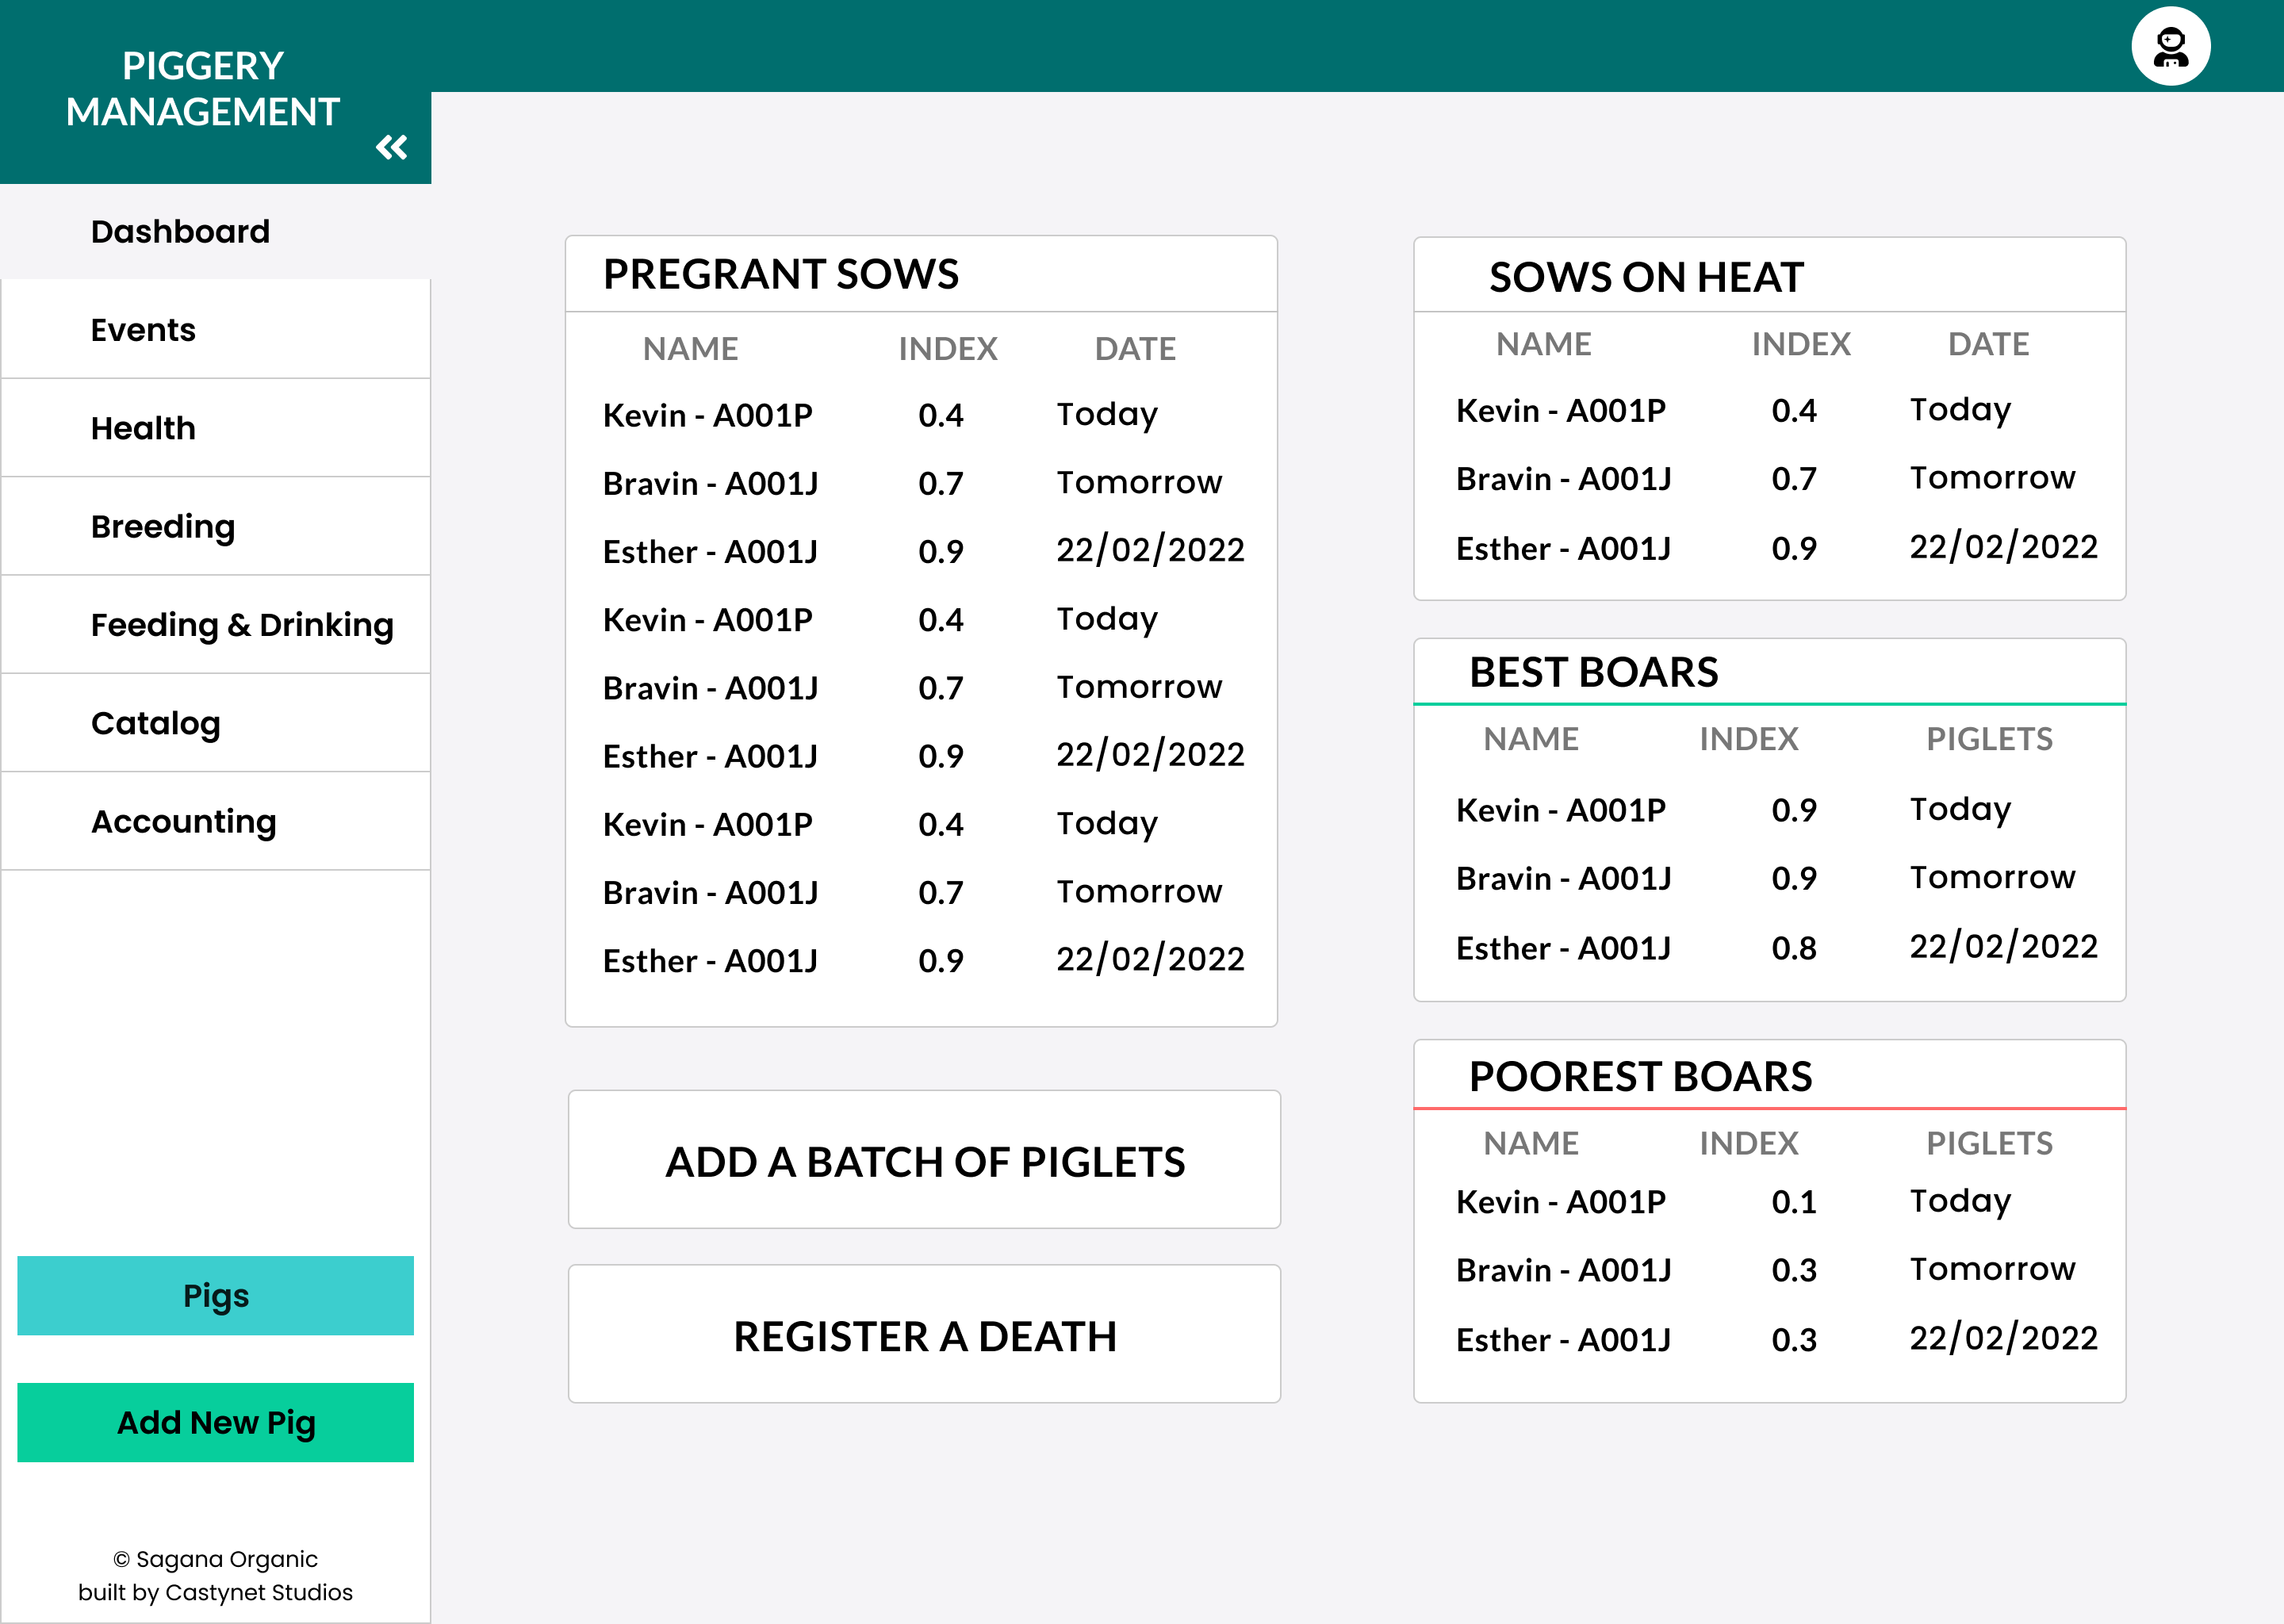Click the Register a Death button
2284x1624 pixels.
pyautogui.click(x=924, y=1335)
